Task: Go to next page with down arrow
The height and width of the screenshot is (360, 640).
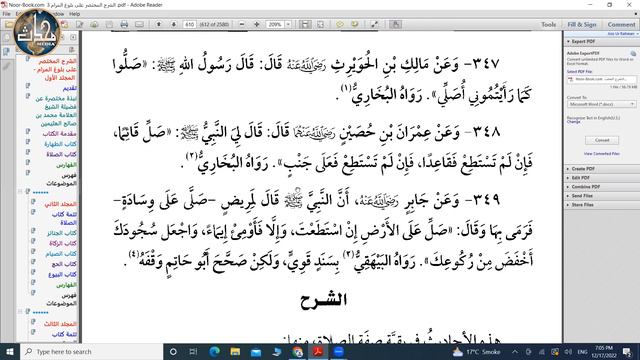Action: (173, 24)
